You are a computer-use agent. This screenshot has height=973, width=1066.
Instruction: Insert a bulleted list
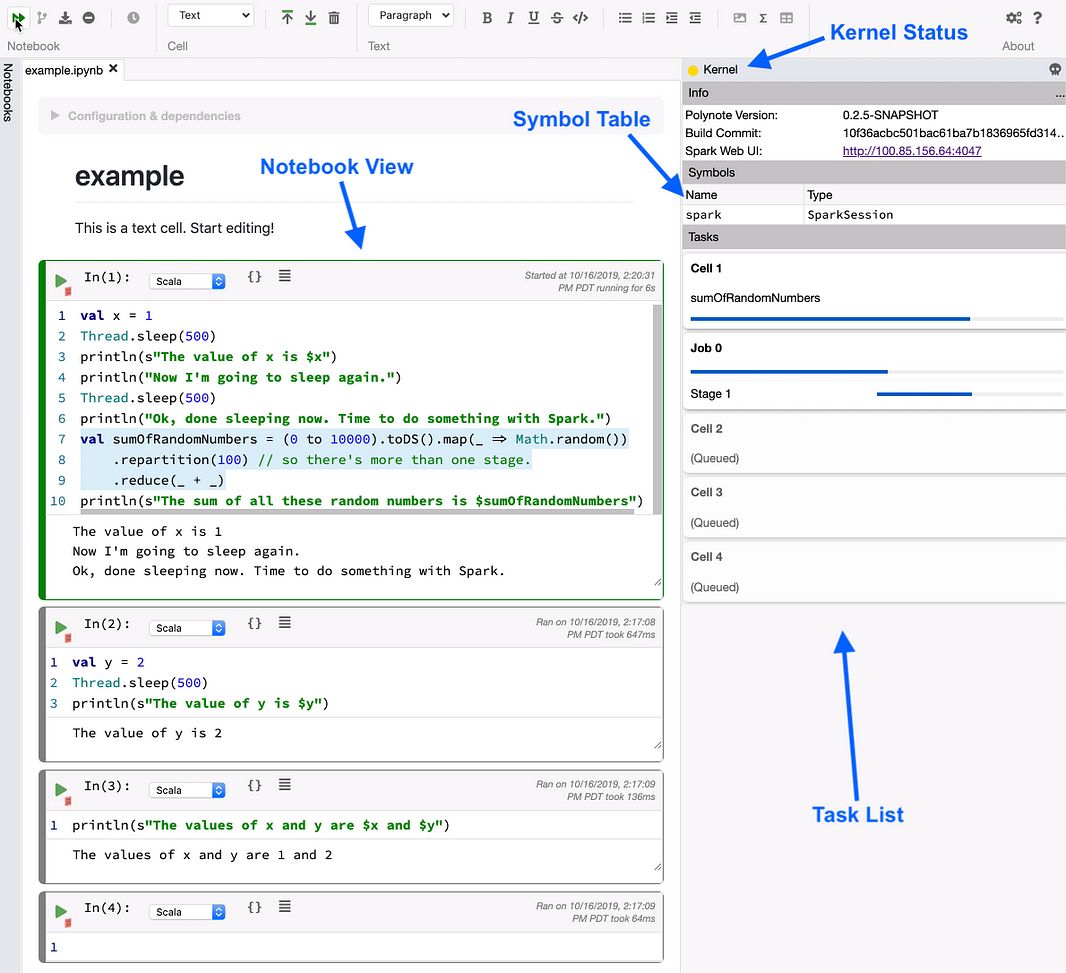pyautogui.click(x=625, y=18)
